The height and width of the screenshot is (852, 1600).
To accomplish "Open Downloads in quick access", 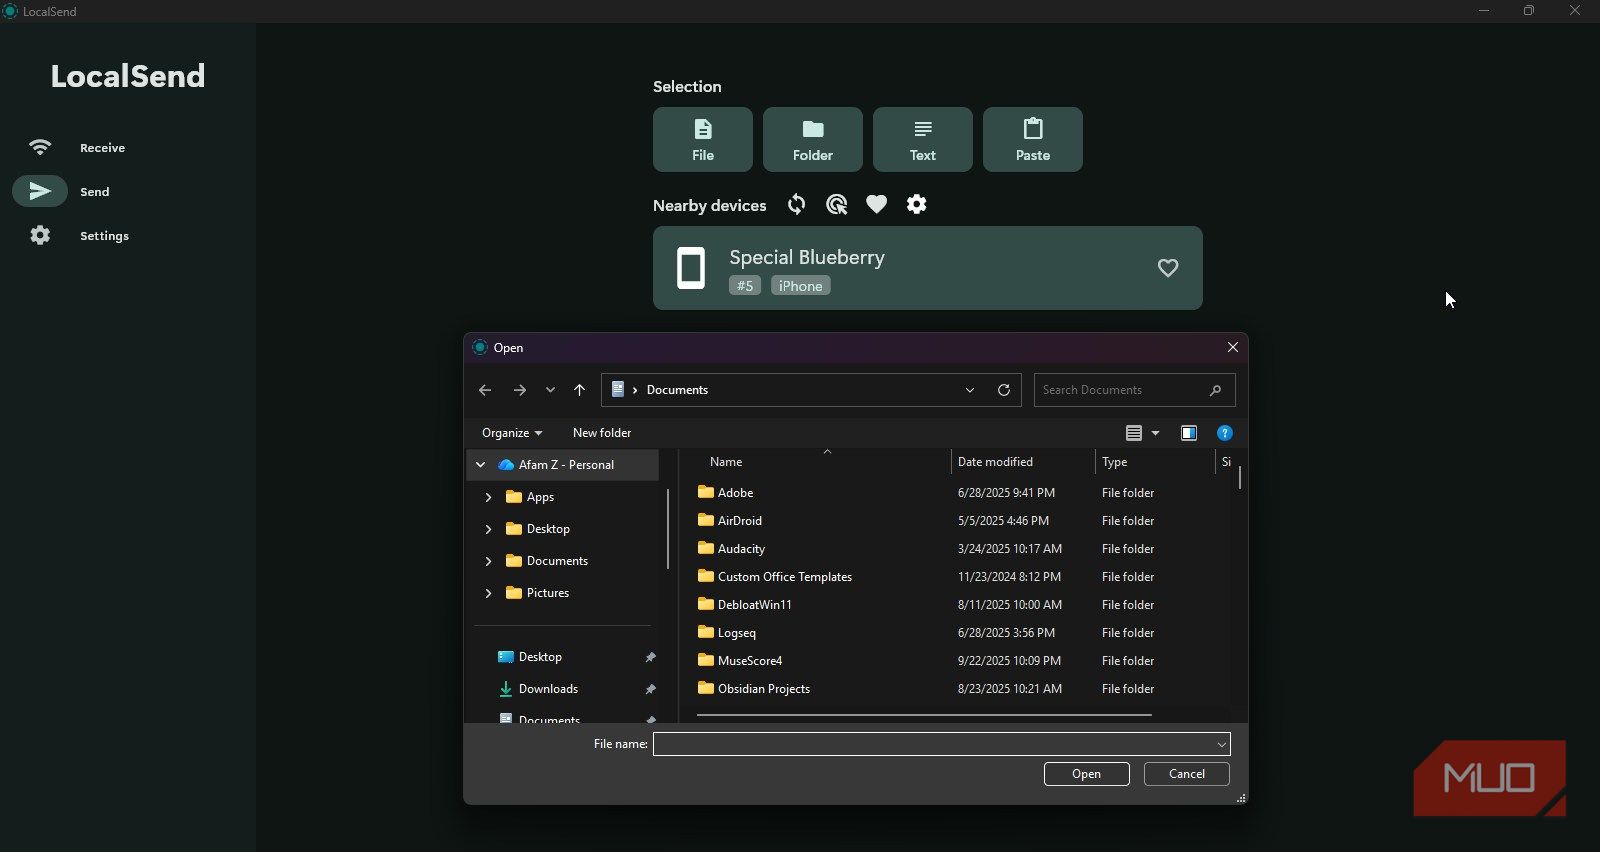I will tap(548, 689).
